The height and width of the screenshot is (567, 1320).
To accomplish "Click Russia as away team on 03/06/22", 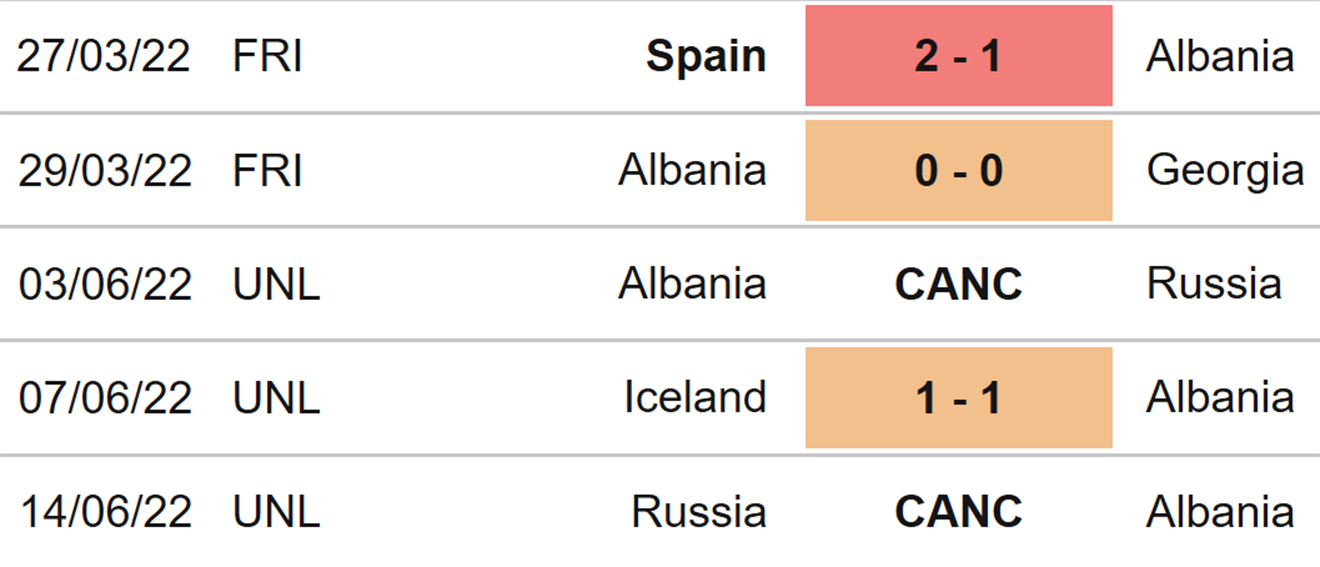I will pyautogui.click(x=1214, y=284).
